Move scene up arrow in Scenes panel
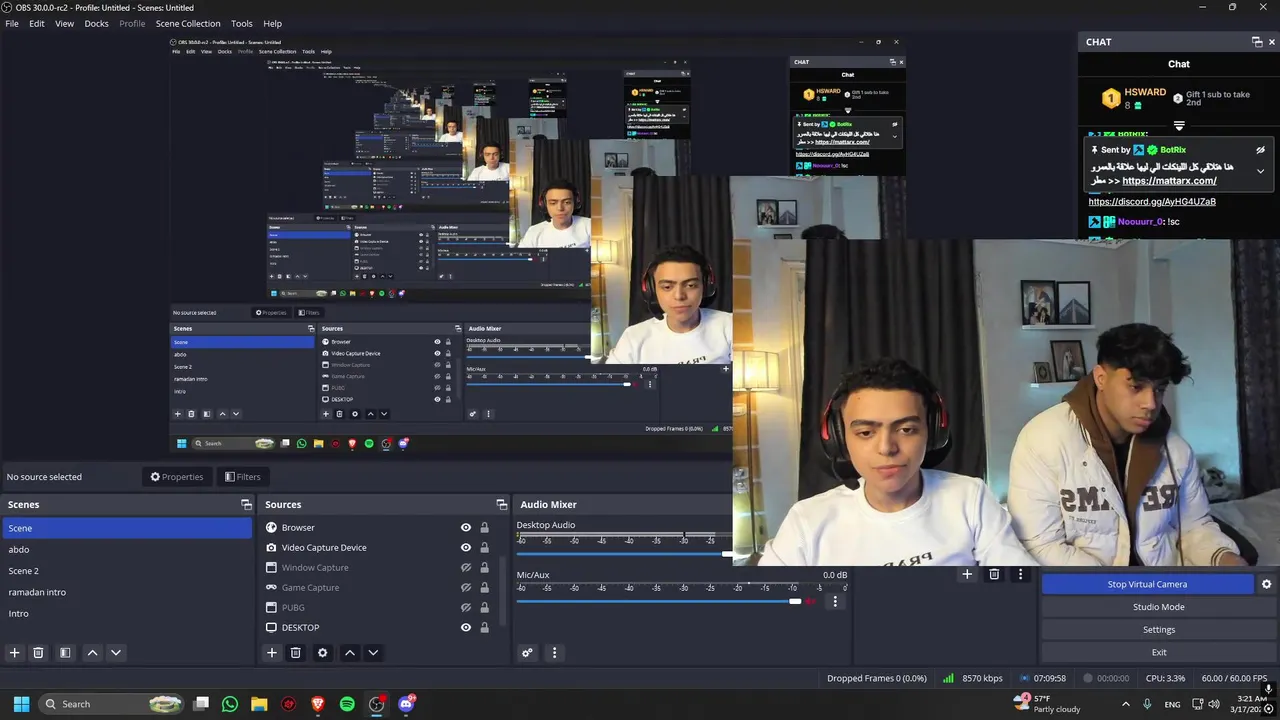This screenshot has height=720, width=1280. click(x=92, y=653)
